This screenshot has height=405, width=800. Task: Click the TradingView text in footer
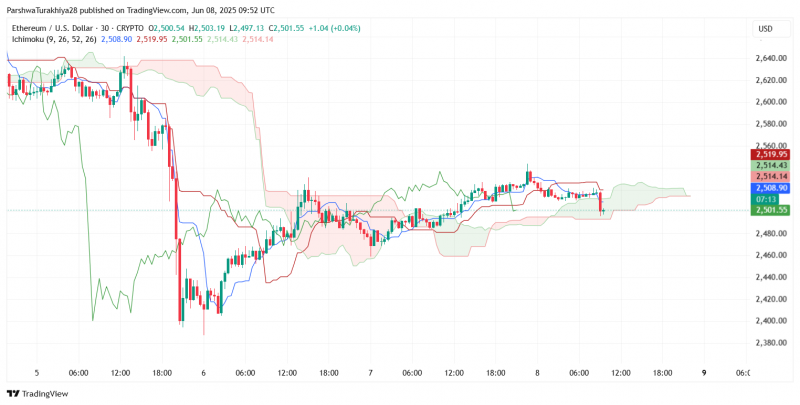(45, 394)
